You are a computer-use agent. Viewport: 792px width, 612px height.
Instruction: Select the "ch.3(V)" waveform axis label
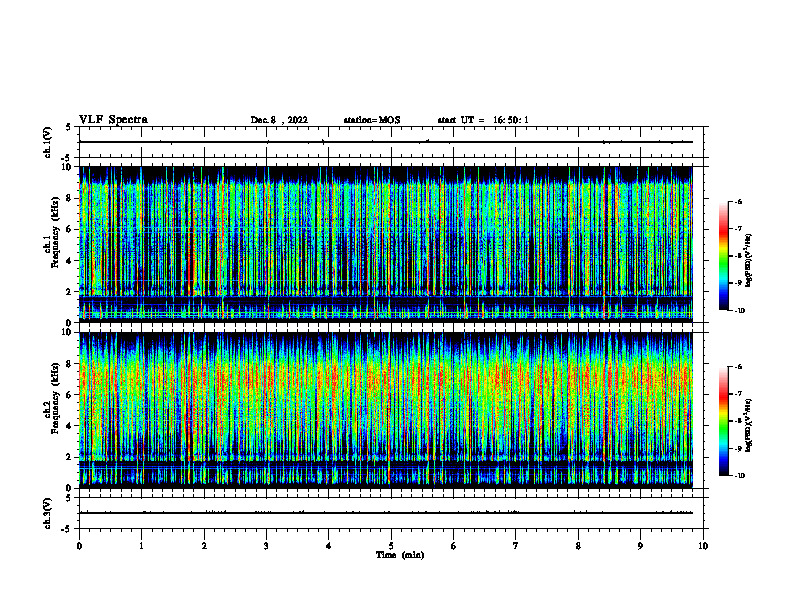click(48, 514)
